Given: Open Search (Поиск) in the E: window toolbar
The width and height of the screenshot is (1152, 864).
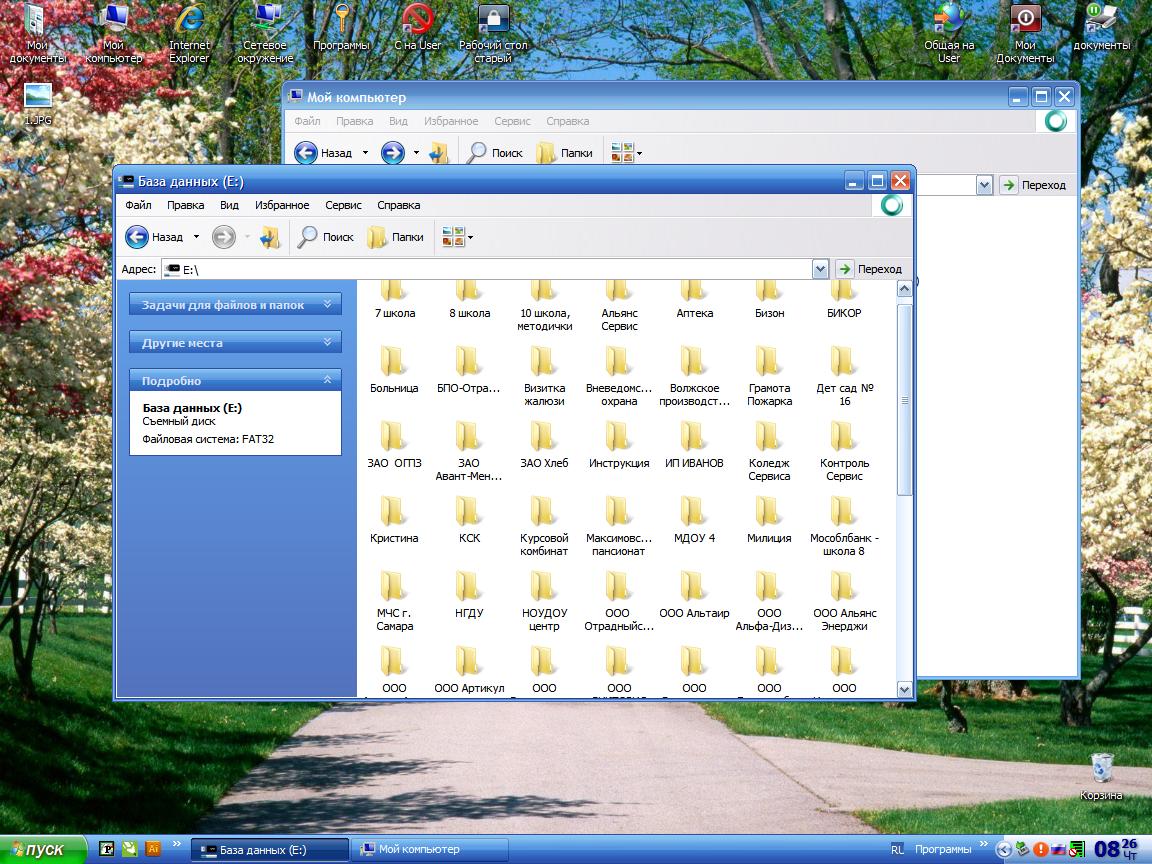Looking at the screenshot, I should tap(326, 237).
